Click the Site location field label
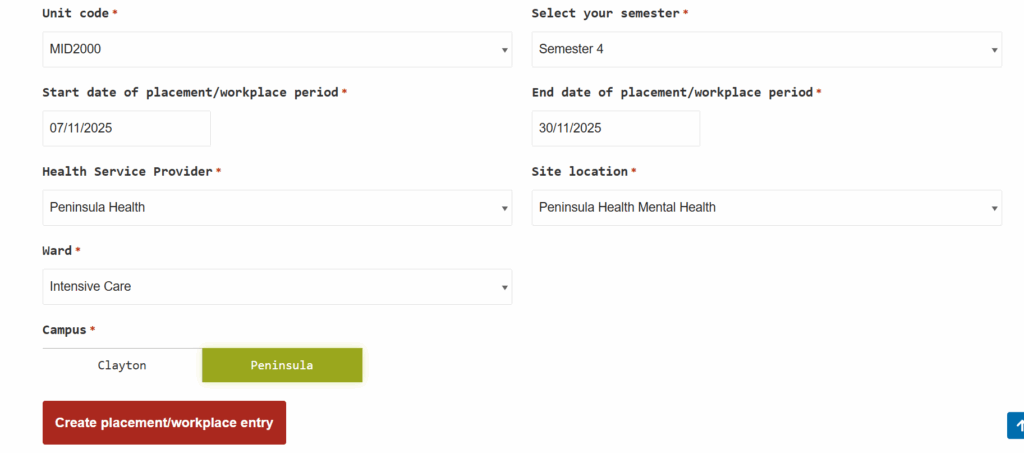Screen dimensions: 1024x453 [x=579, y=171]
